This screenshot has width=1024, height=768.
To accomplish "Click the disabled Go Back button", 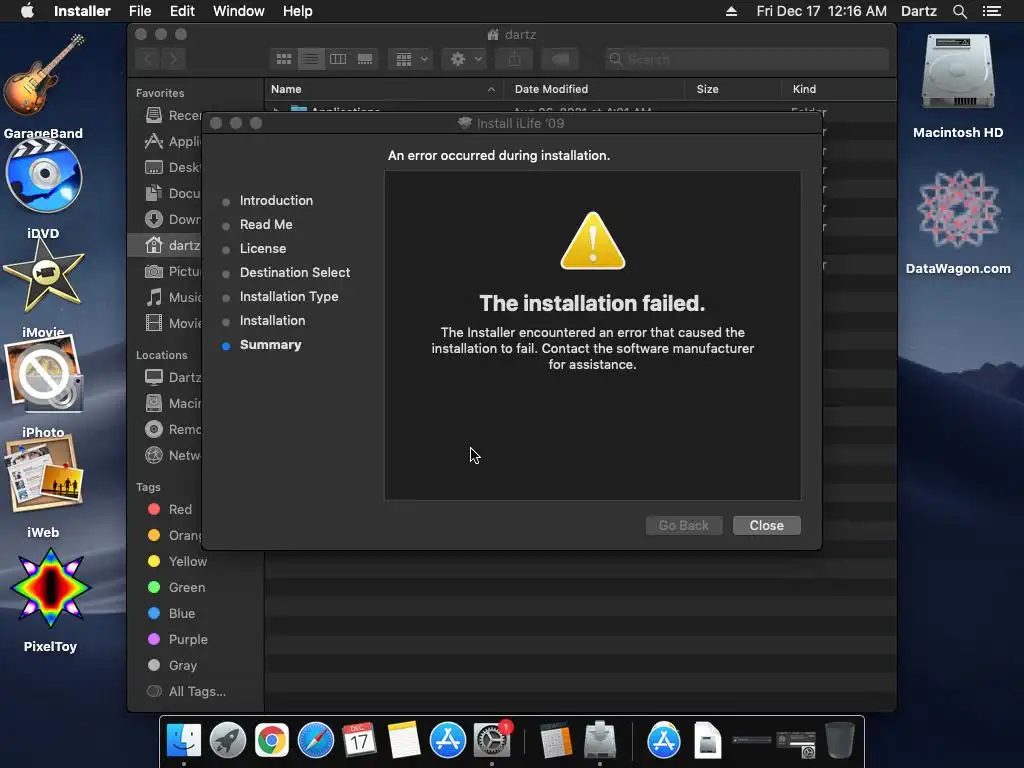I will click(684, 526).
